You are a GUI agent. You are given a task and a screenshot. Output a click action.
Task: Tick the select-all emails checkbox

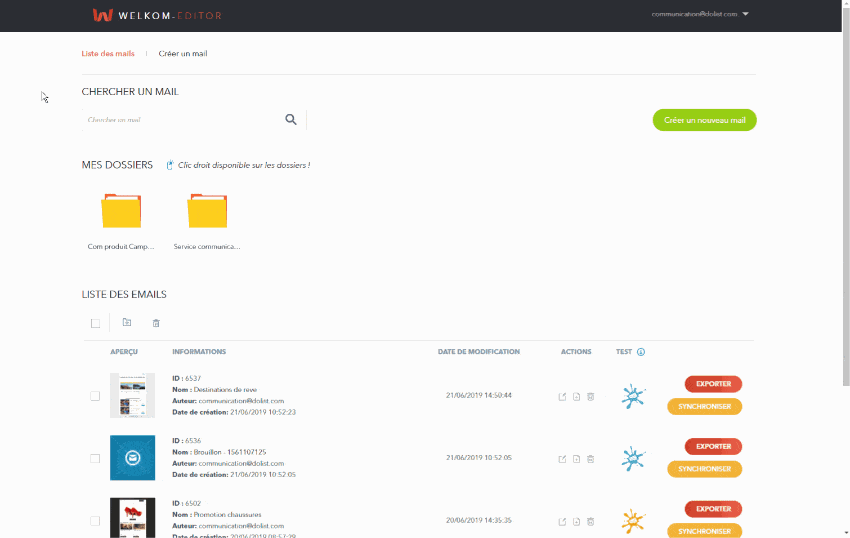[x=95, y=323]
